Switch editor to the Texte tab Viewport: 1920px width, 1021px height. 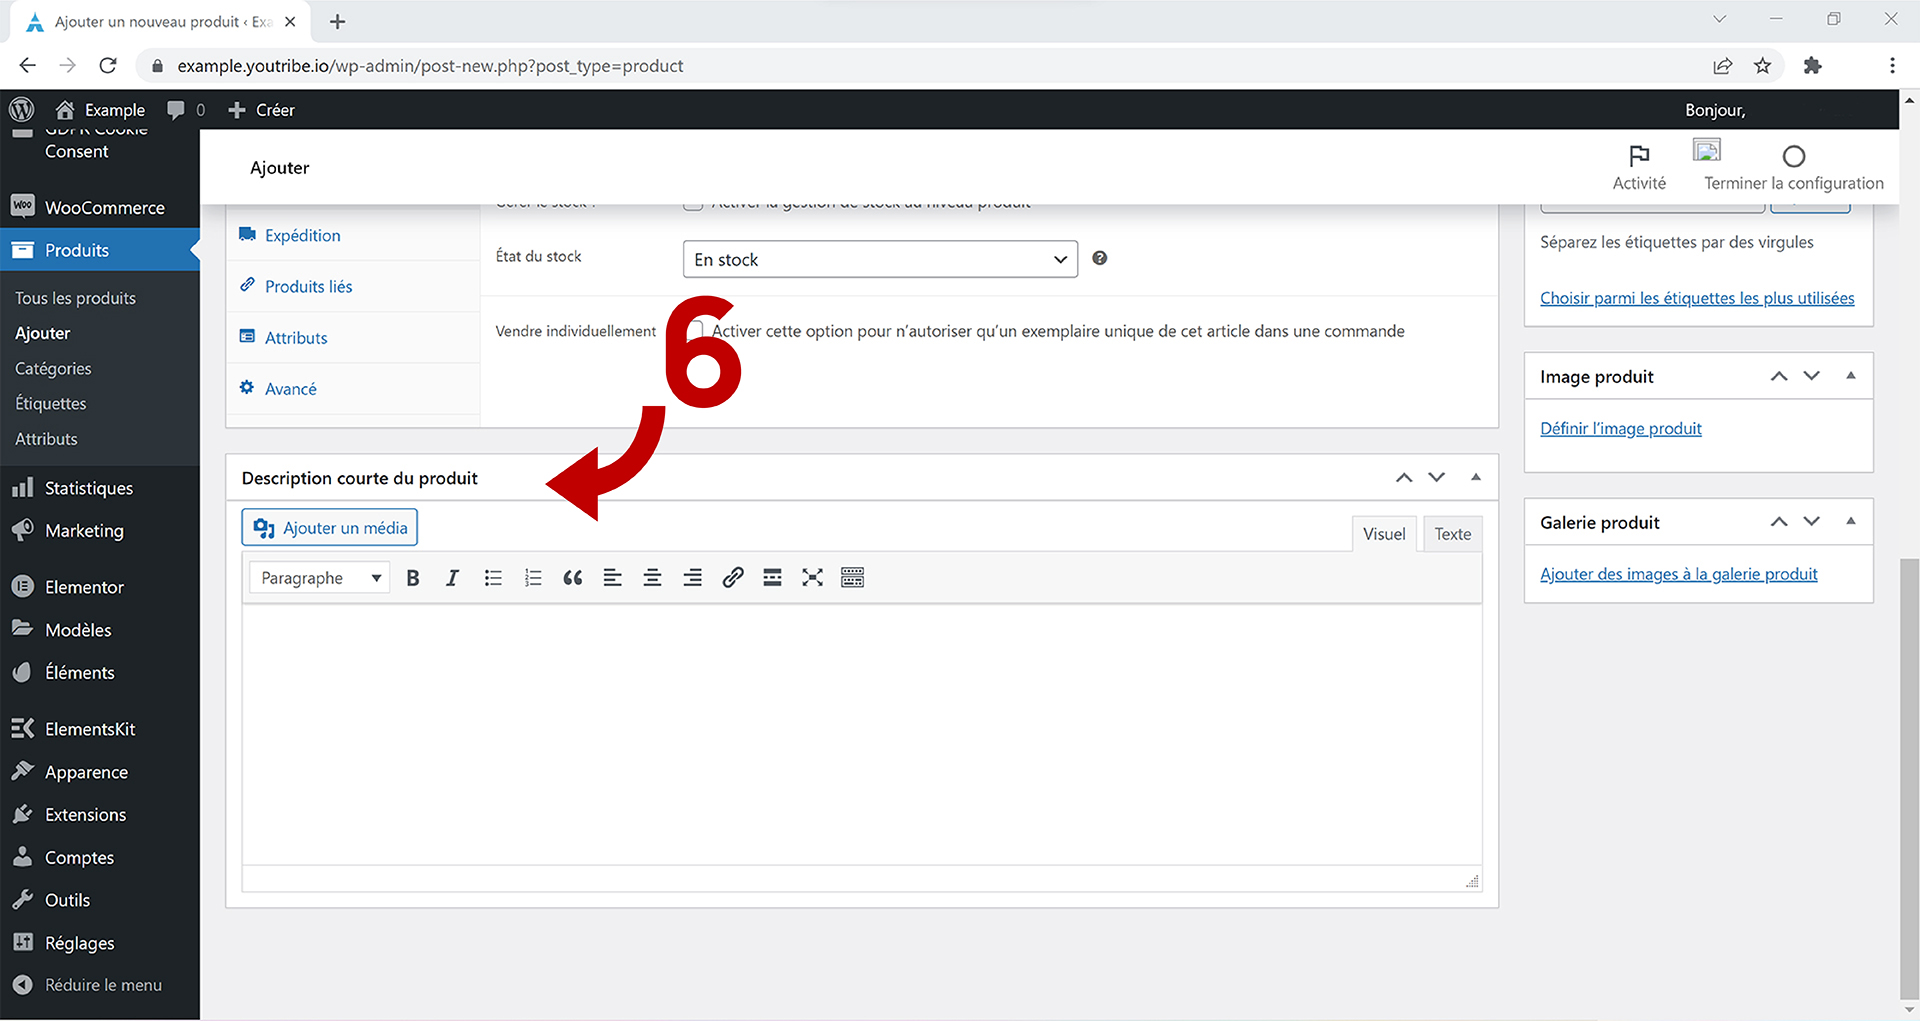click(x=1452, y=534)
